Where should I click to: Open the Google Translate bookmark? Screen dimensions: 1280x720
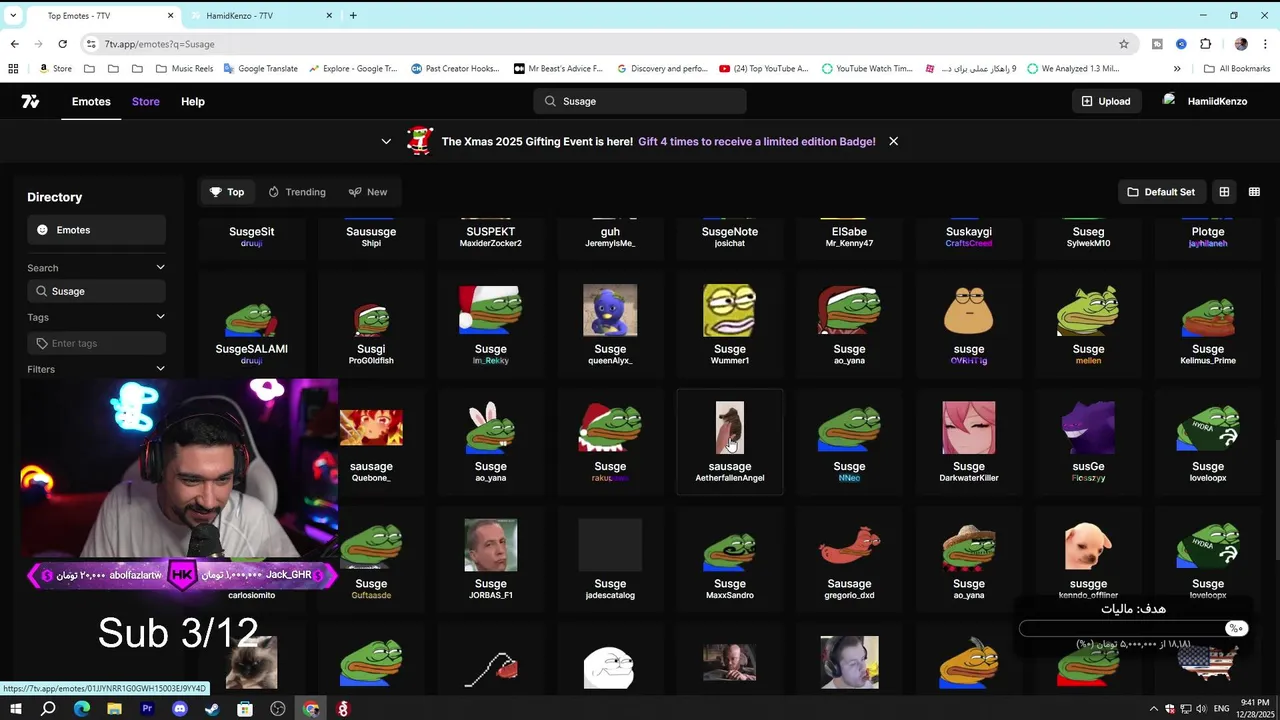(x=261, y=69)
